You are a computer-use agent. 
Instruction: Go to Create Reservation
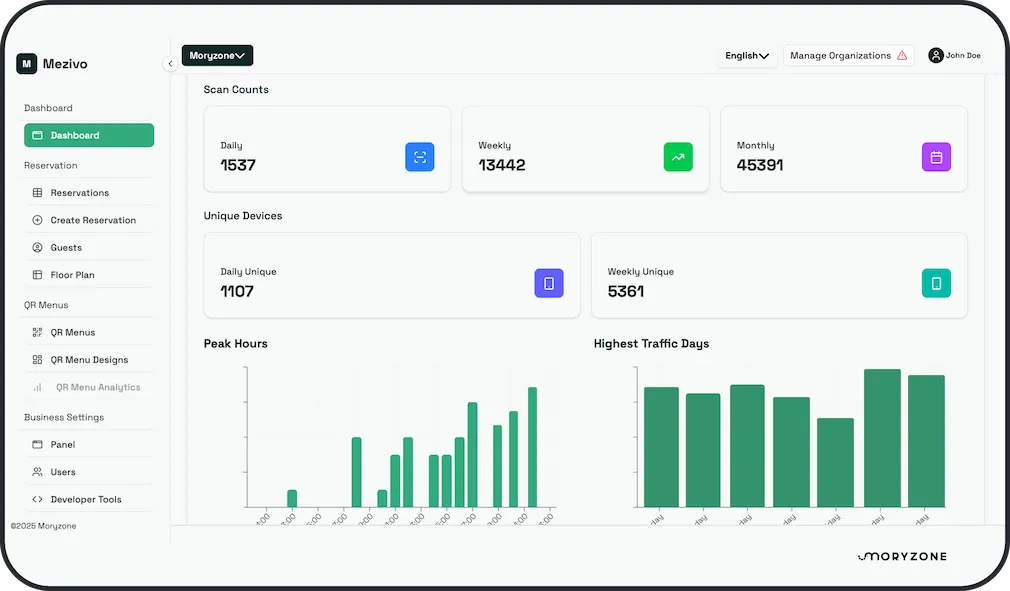89,220
